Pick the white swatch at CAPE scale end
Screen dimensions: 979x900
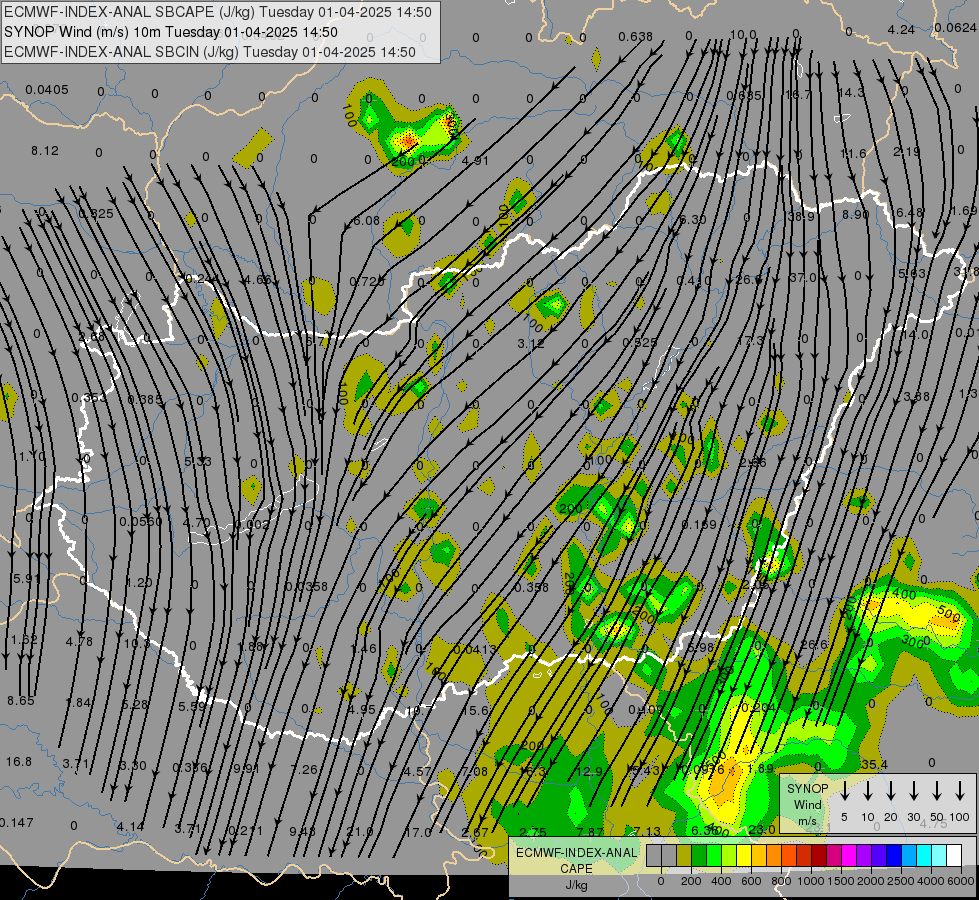pyautogui.click(x=953, y=855)
